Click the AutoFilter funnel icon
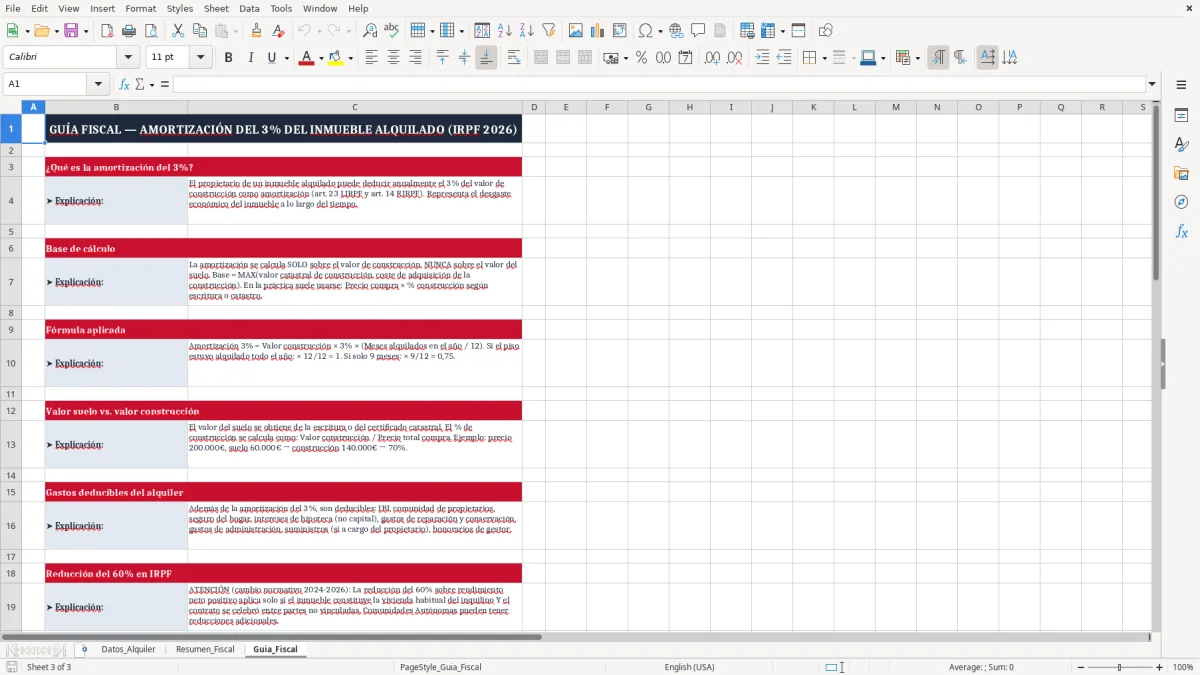The image size is (1200, 675). click(548, 31)
